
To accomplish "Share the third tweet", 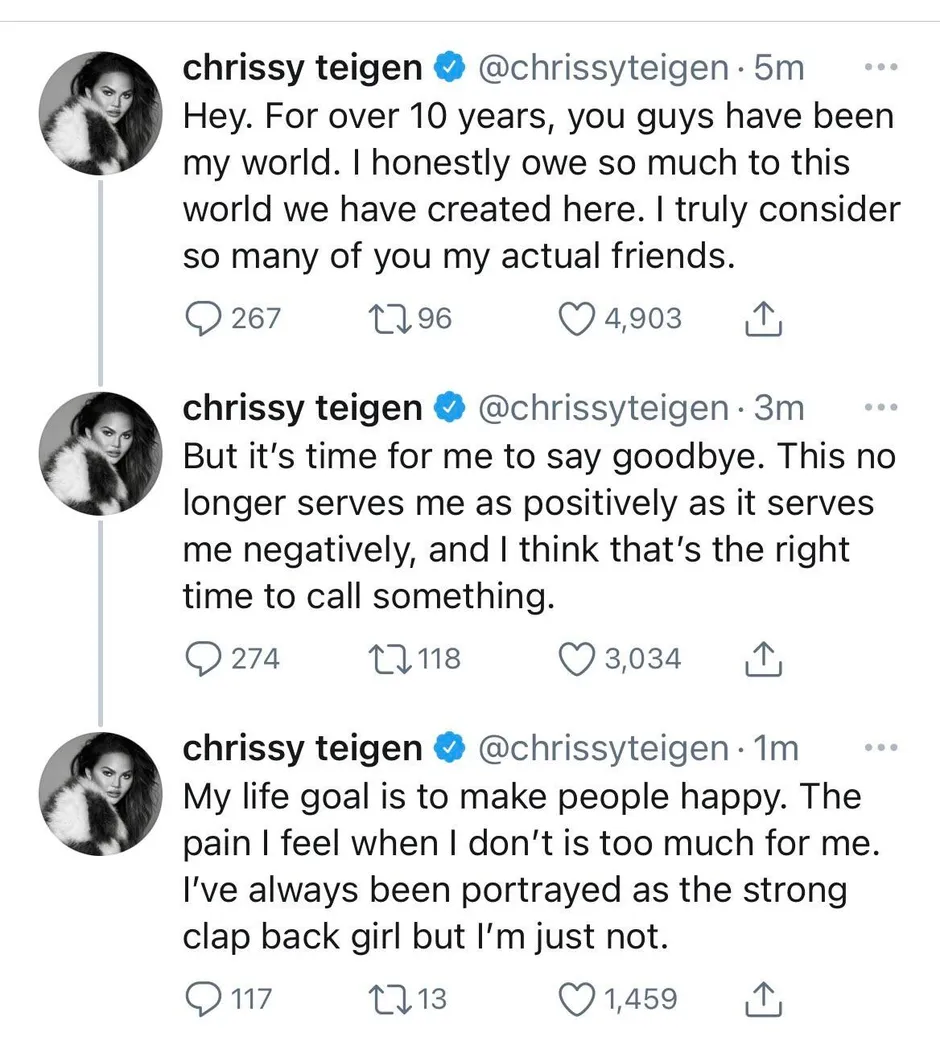I will point(765,996).
